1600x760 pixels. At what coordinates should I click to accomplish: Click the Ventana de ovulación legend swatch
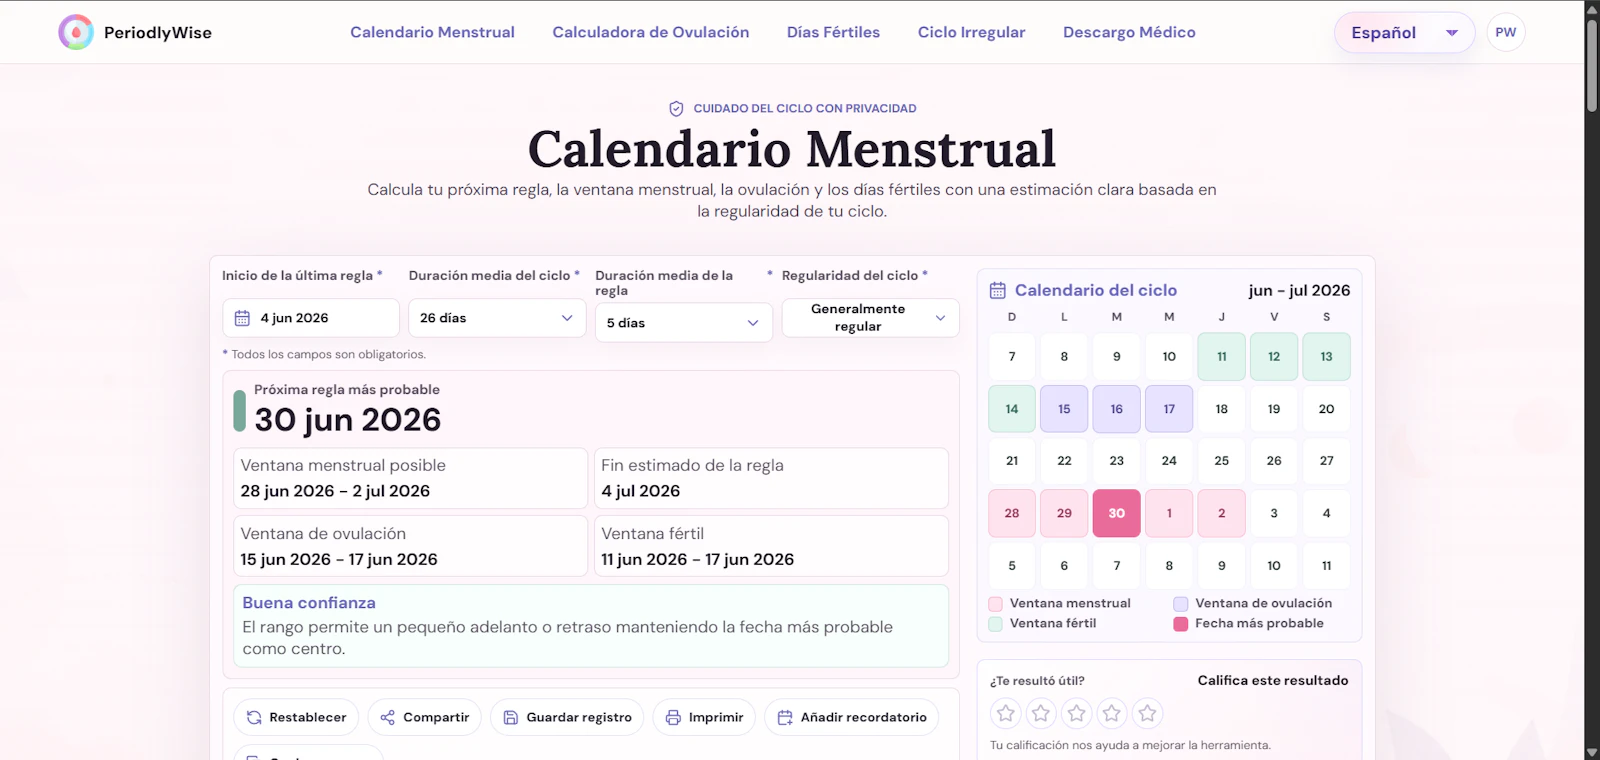(1181, 604)
